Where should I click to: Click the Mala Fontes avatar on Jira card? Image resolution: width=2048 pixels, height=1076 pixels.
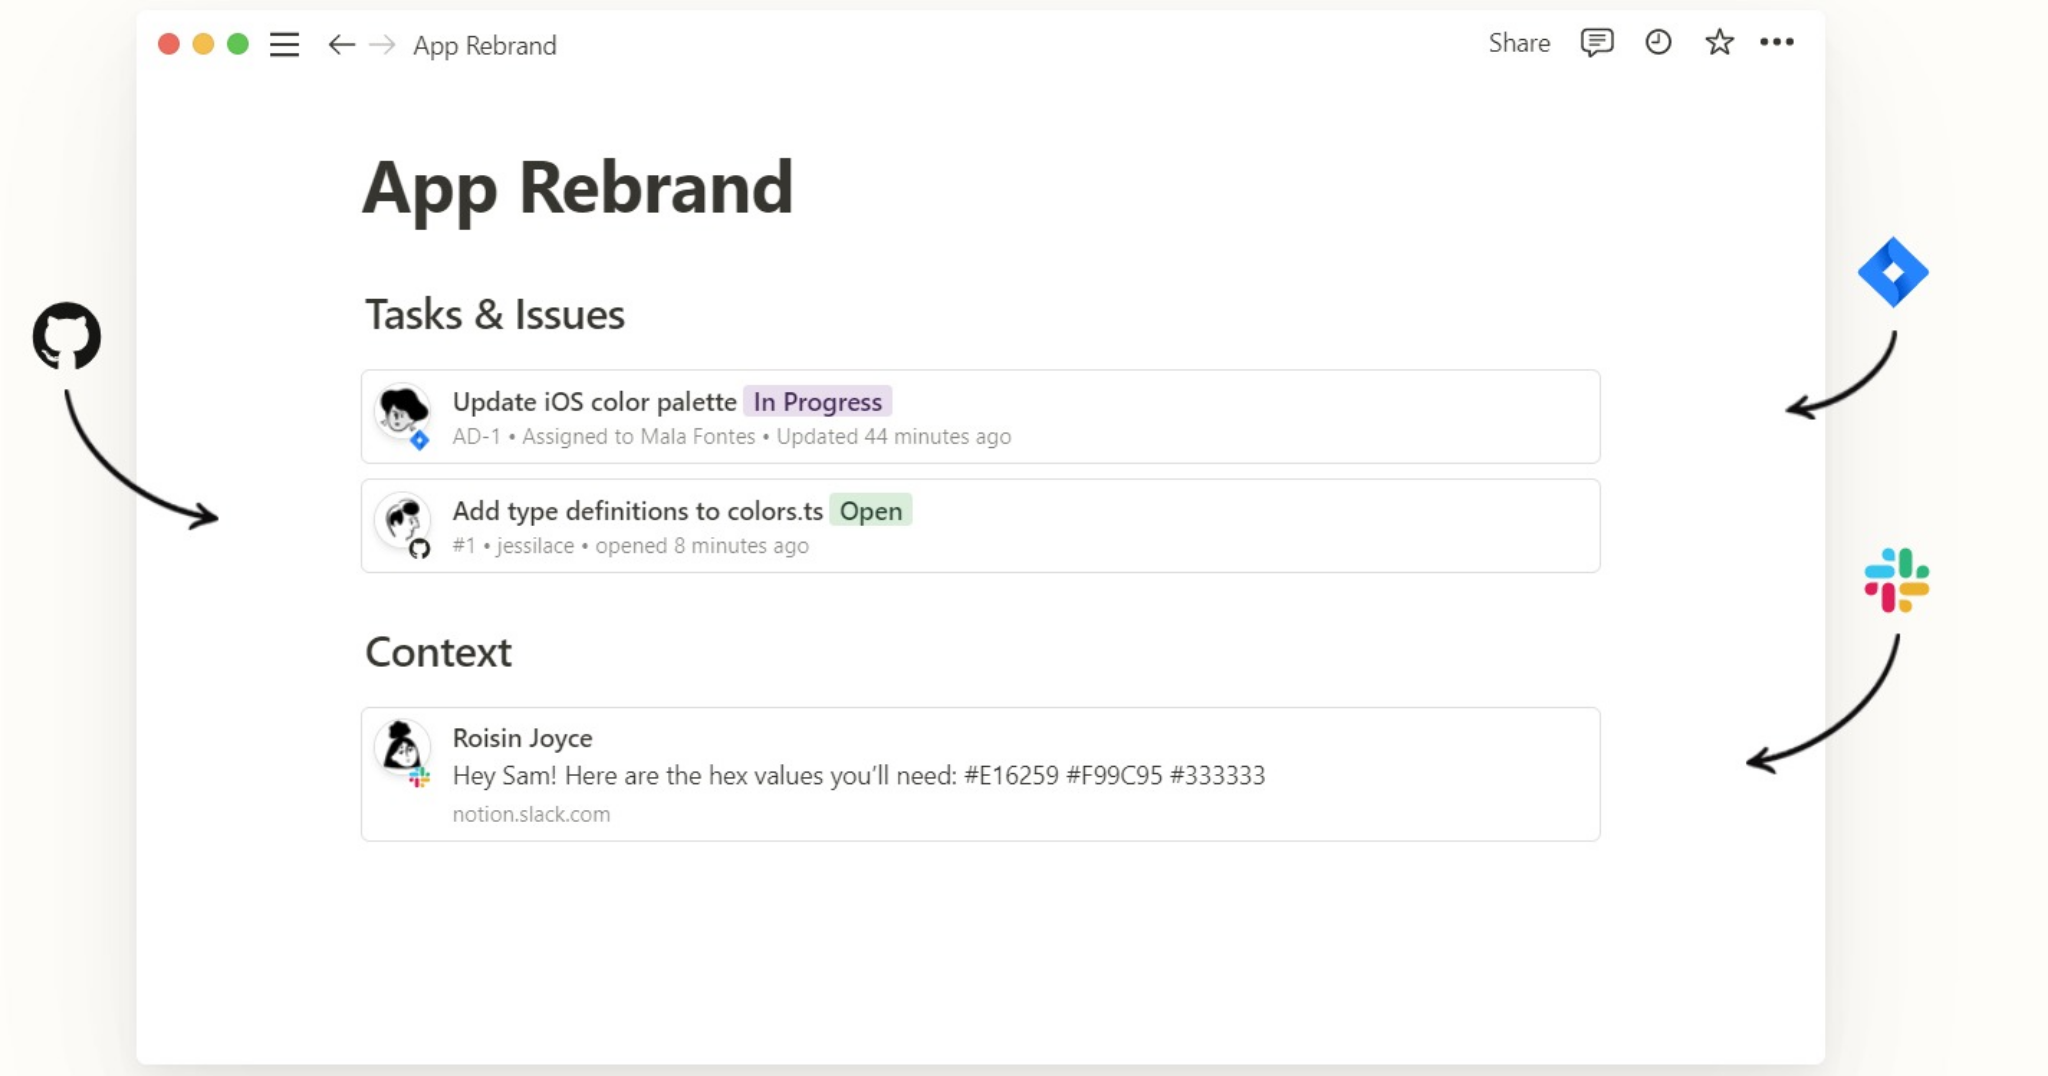(x=402, y=410)
